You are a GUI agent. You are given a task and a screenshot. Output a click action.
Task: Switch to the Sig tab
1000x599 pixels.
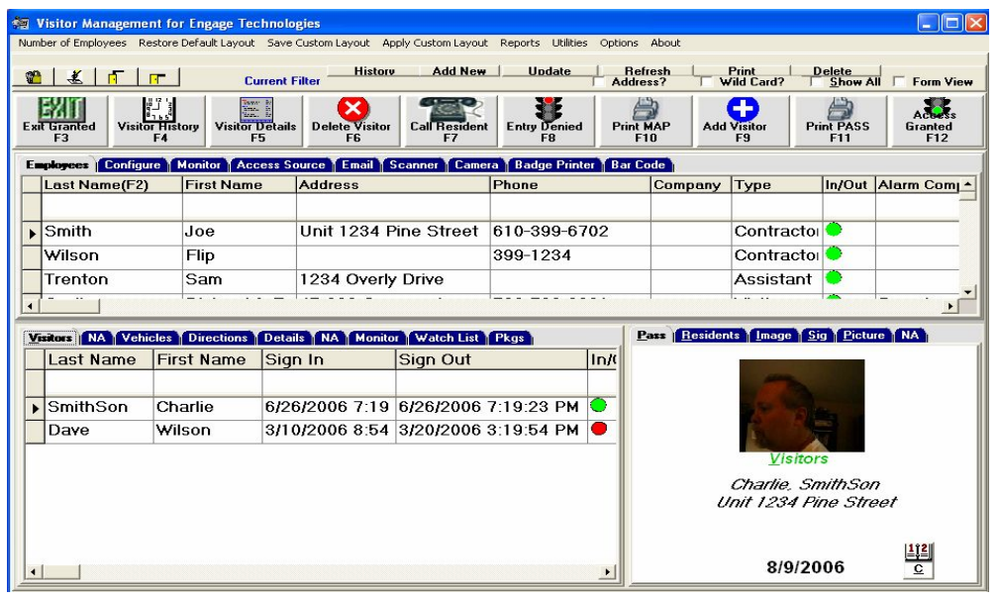pyautogui.click(x=817, y=335)
